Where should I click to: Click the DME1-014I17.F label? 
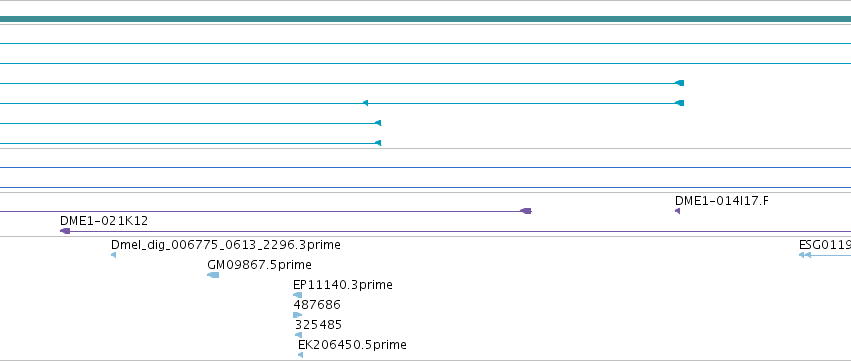pyautogui.click(x=721, y=201)
